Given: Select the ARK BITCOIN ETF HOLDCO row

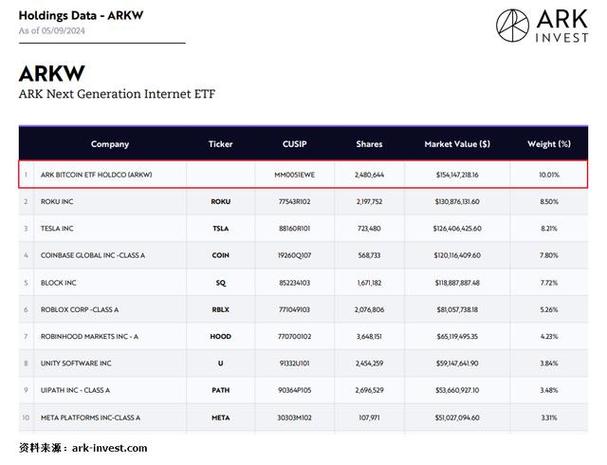Looking at the screenshot, I should click(x=300, y=174).
